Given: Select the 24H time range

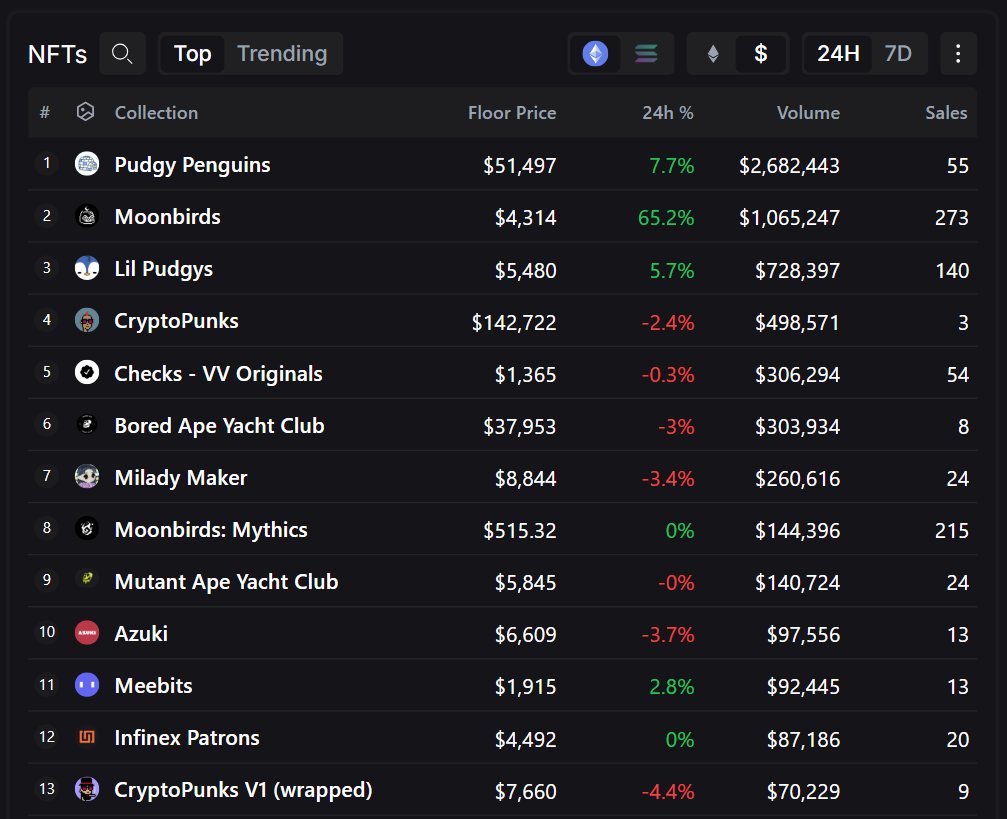Looking at the screenshot, I should [x=838, y=53].
